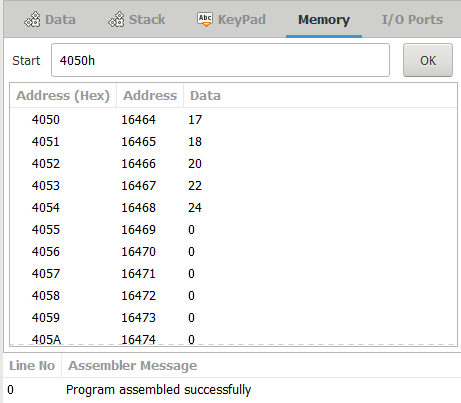Click the gears icon on the Data tab

[32, 20]
